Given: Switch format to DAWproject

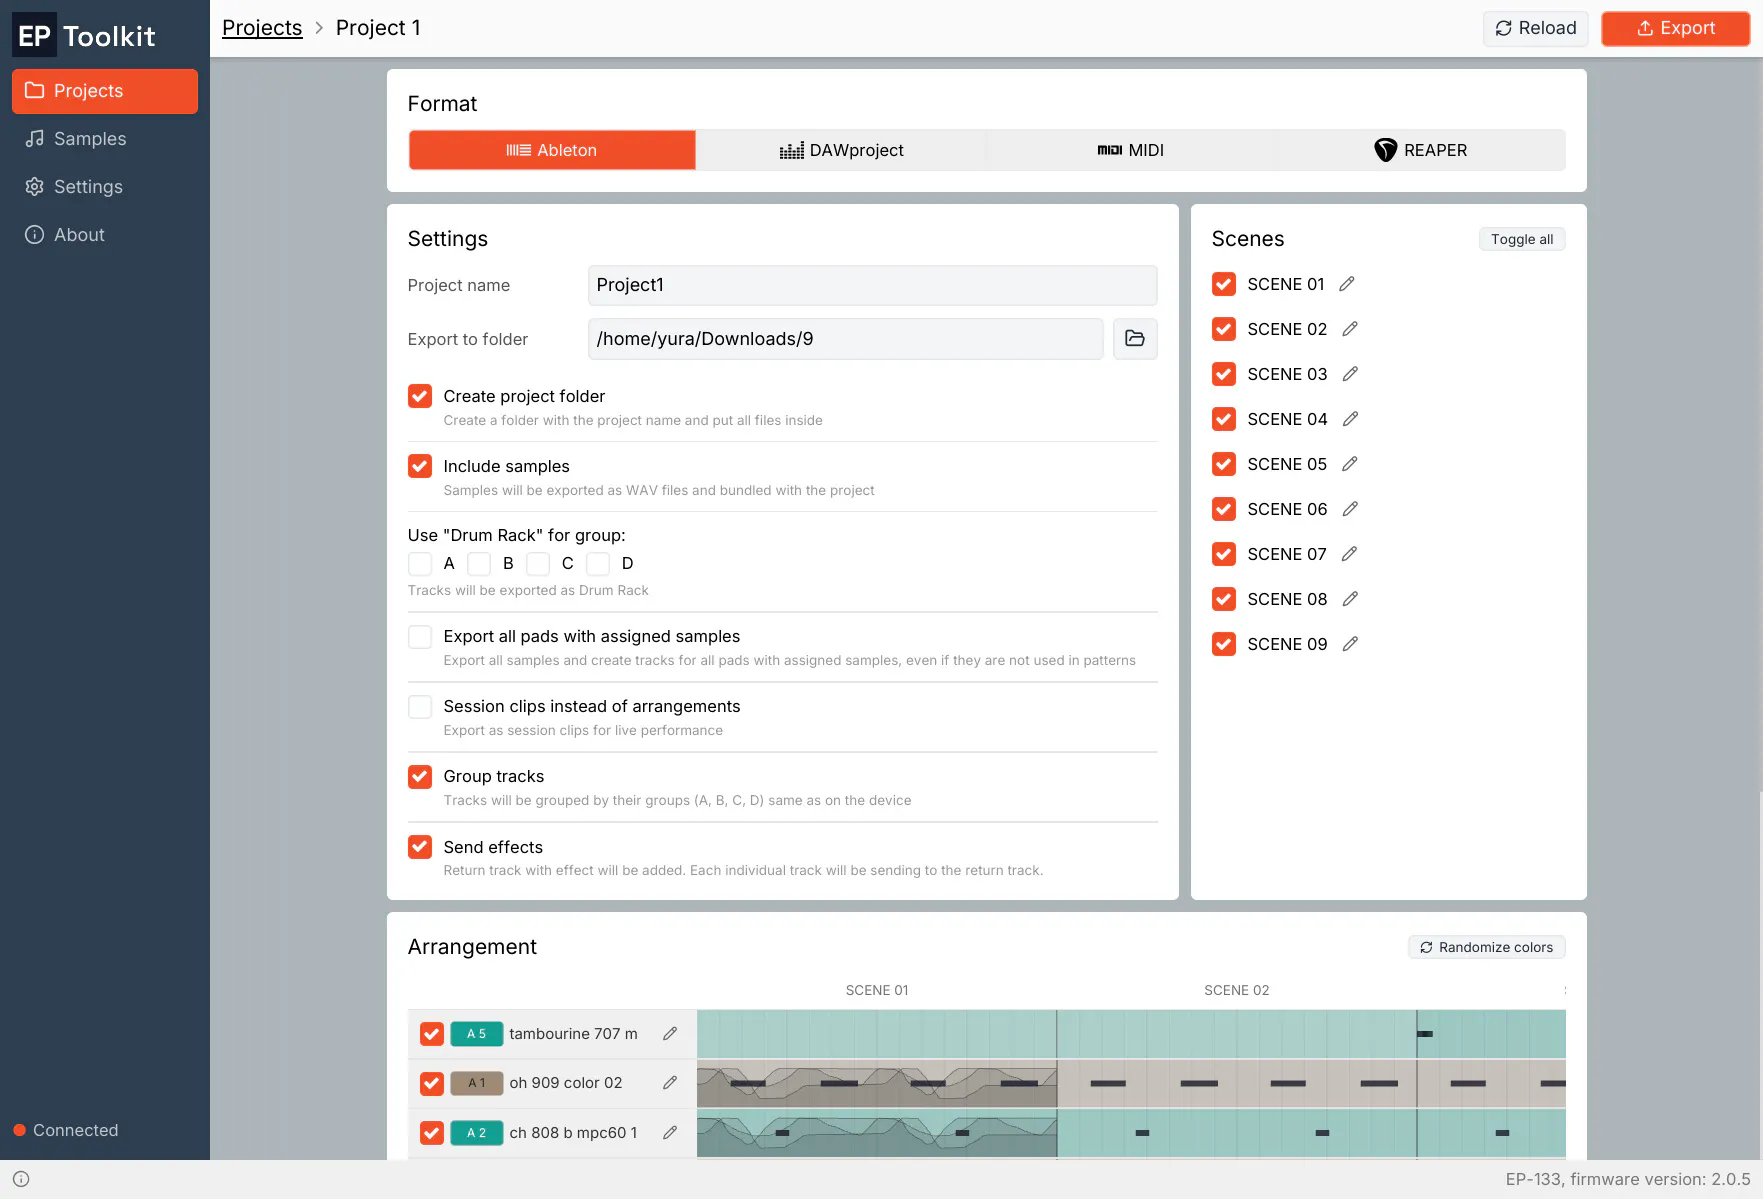Looking at the screenshot, I should [x=841, y=150].
